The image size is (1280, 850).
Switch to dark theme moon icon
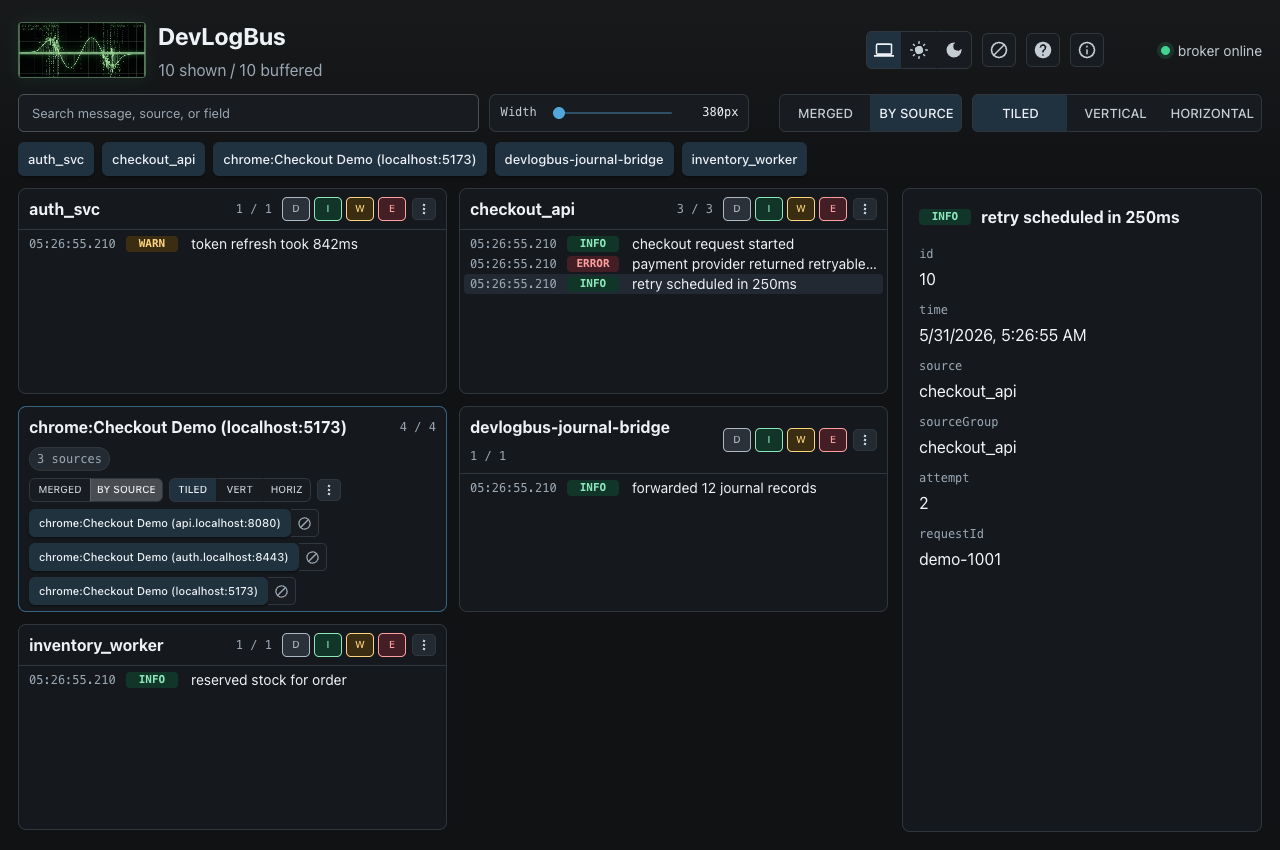[954, 50]
